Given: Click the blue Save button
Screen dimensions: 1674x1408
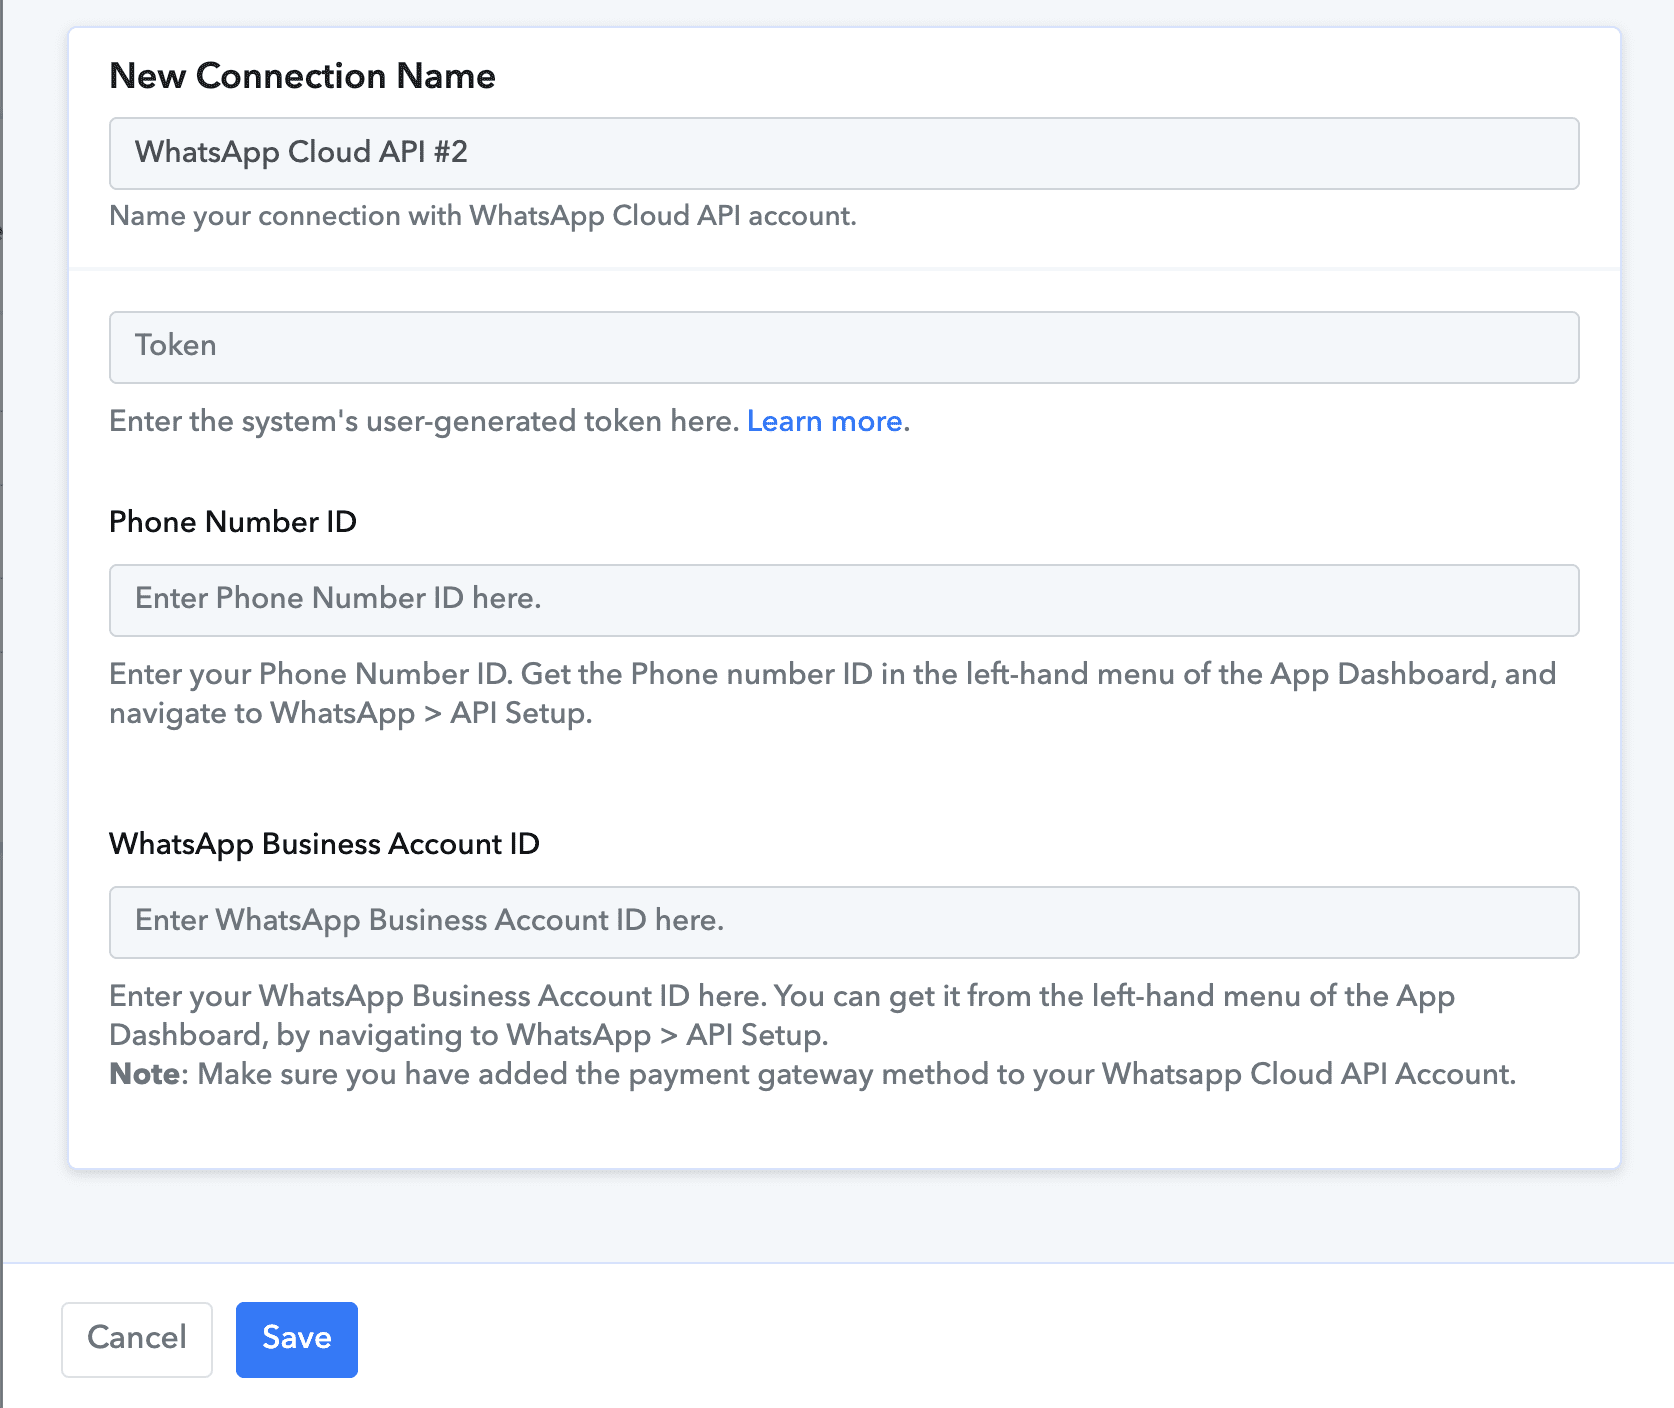Looking at the screenshot, I should [x=296, y=1339].
